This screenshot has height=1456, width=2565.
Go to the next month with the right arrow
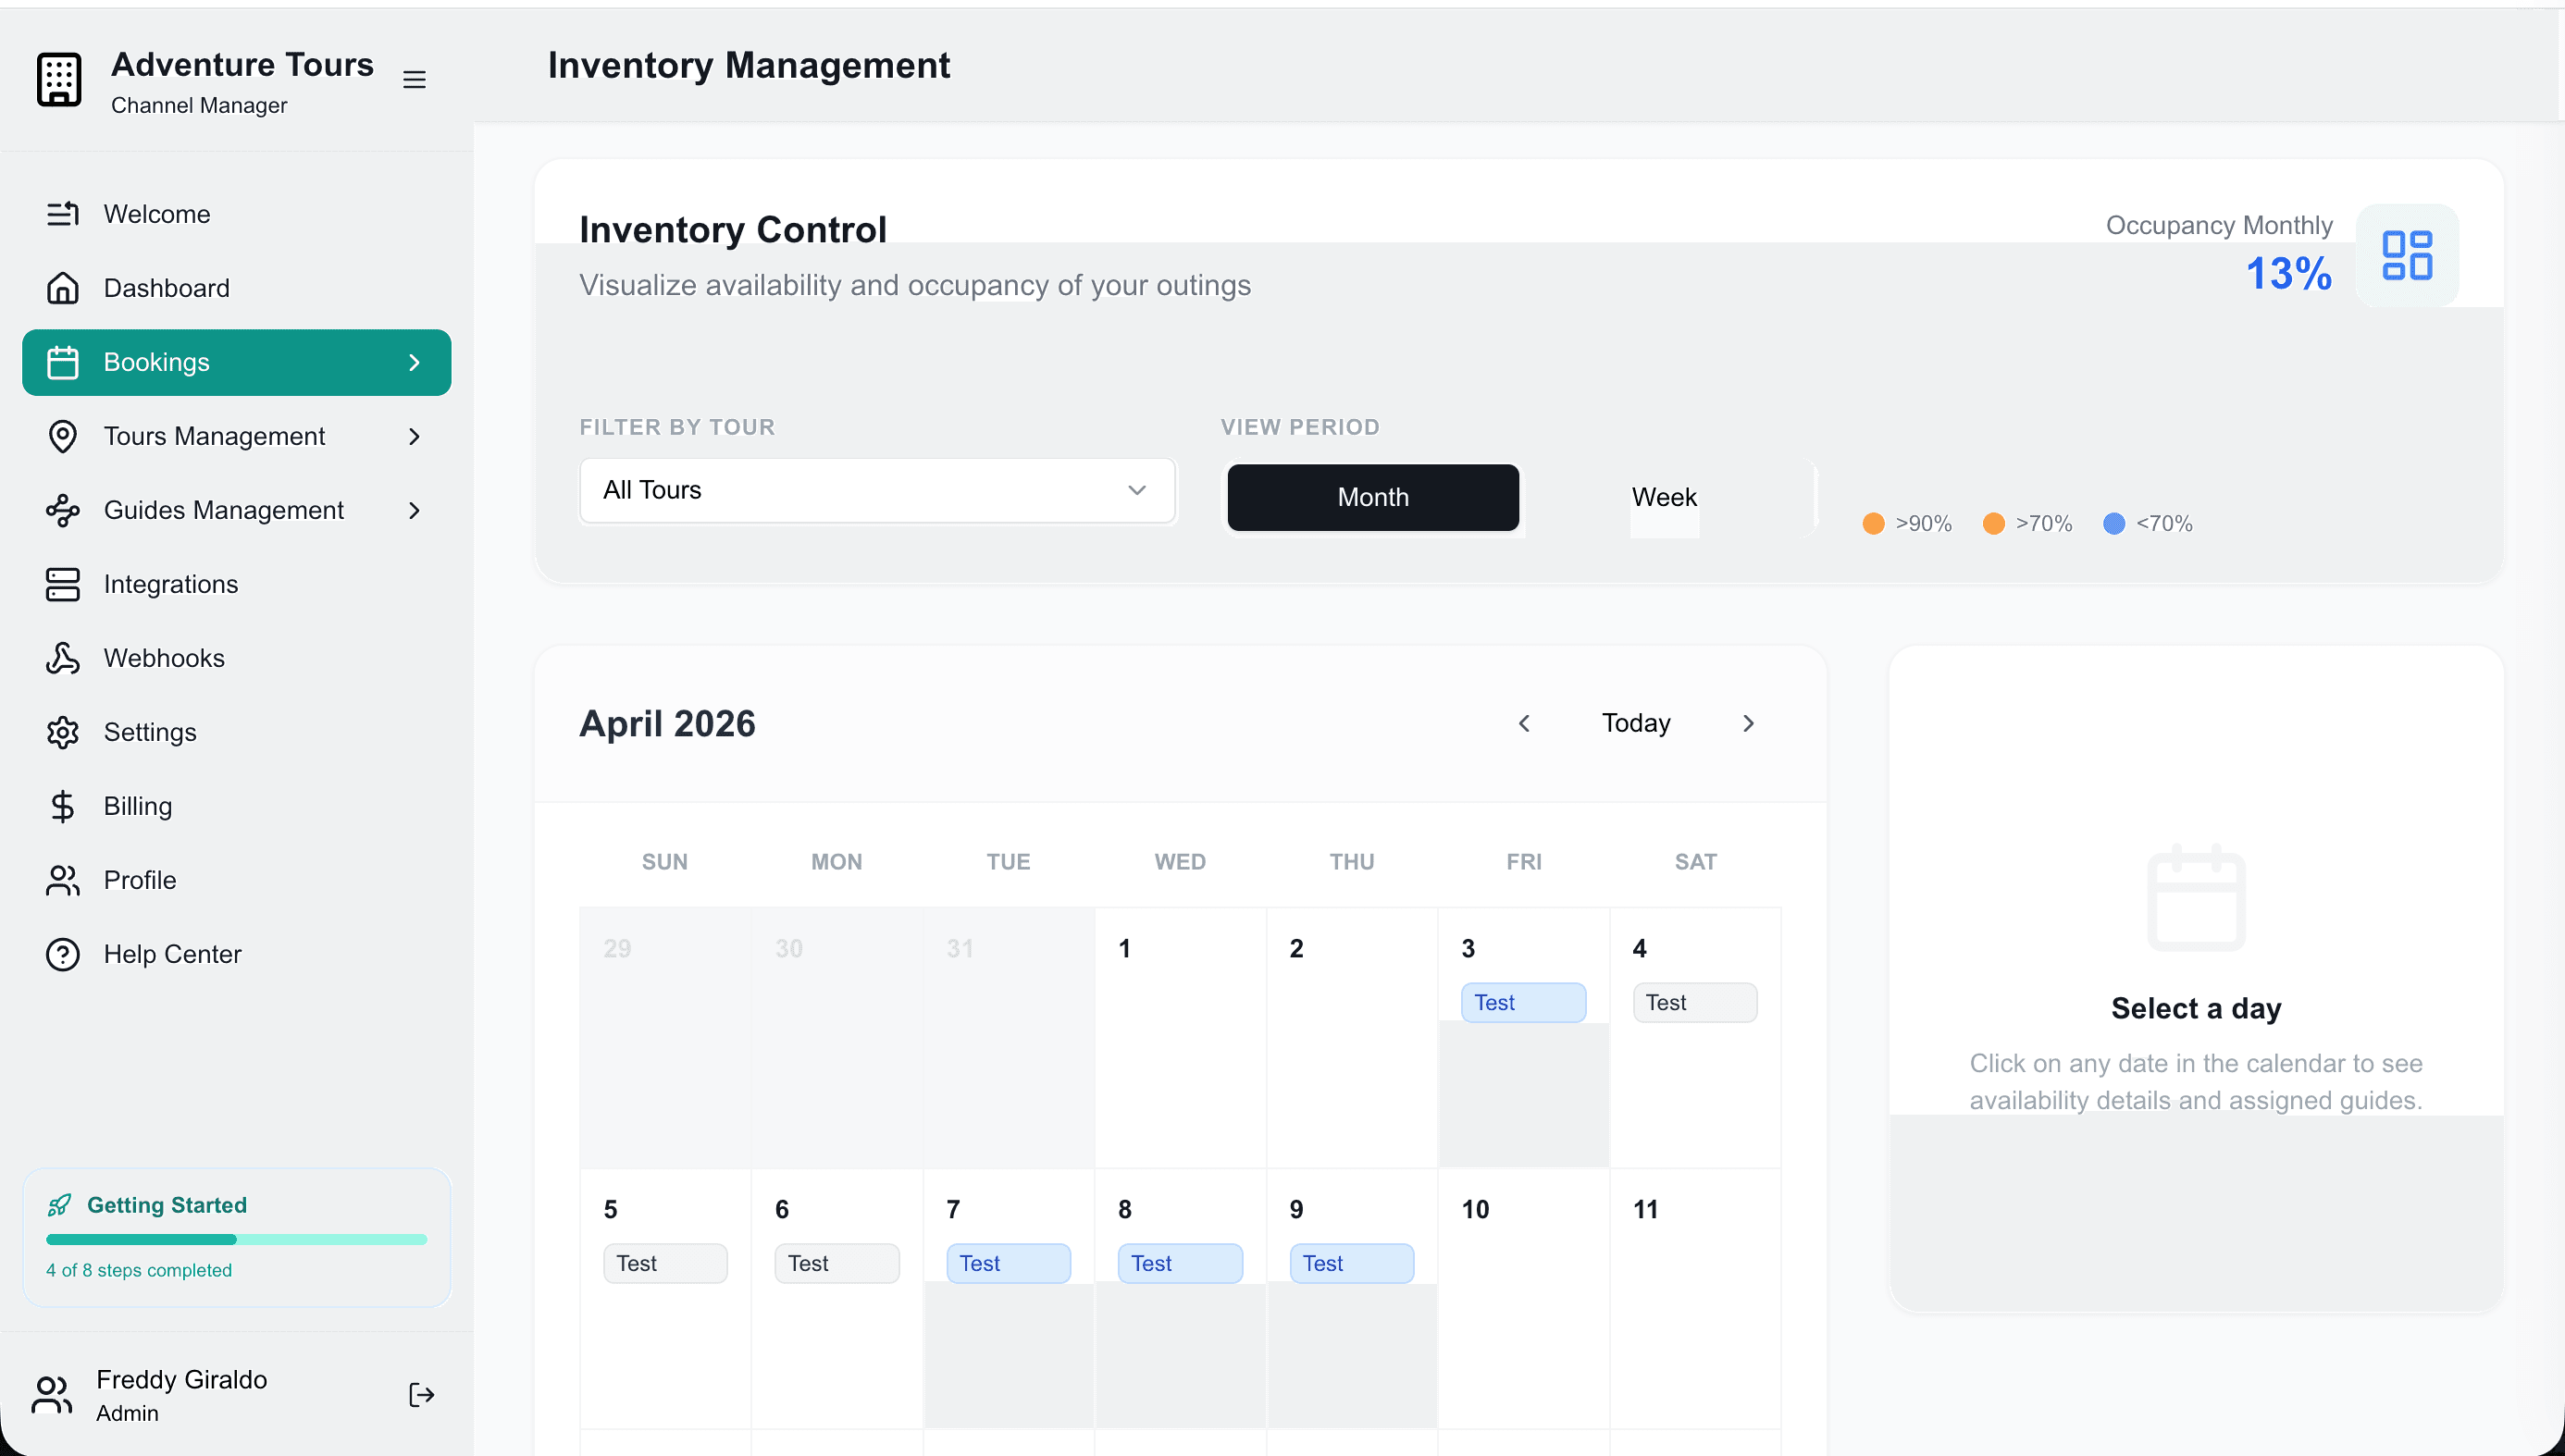(1748, 723)
